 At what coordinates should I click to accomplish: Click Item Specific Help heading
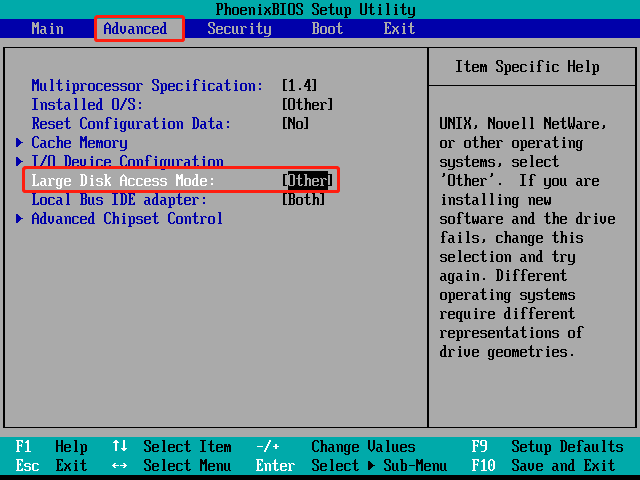tap(527, 67)
